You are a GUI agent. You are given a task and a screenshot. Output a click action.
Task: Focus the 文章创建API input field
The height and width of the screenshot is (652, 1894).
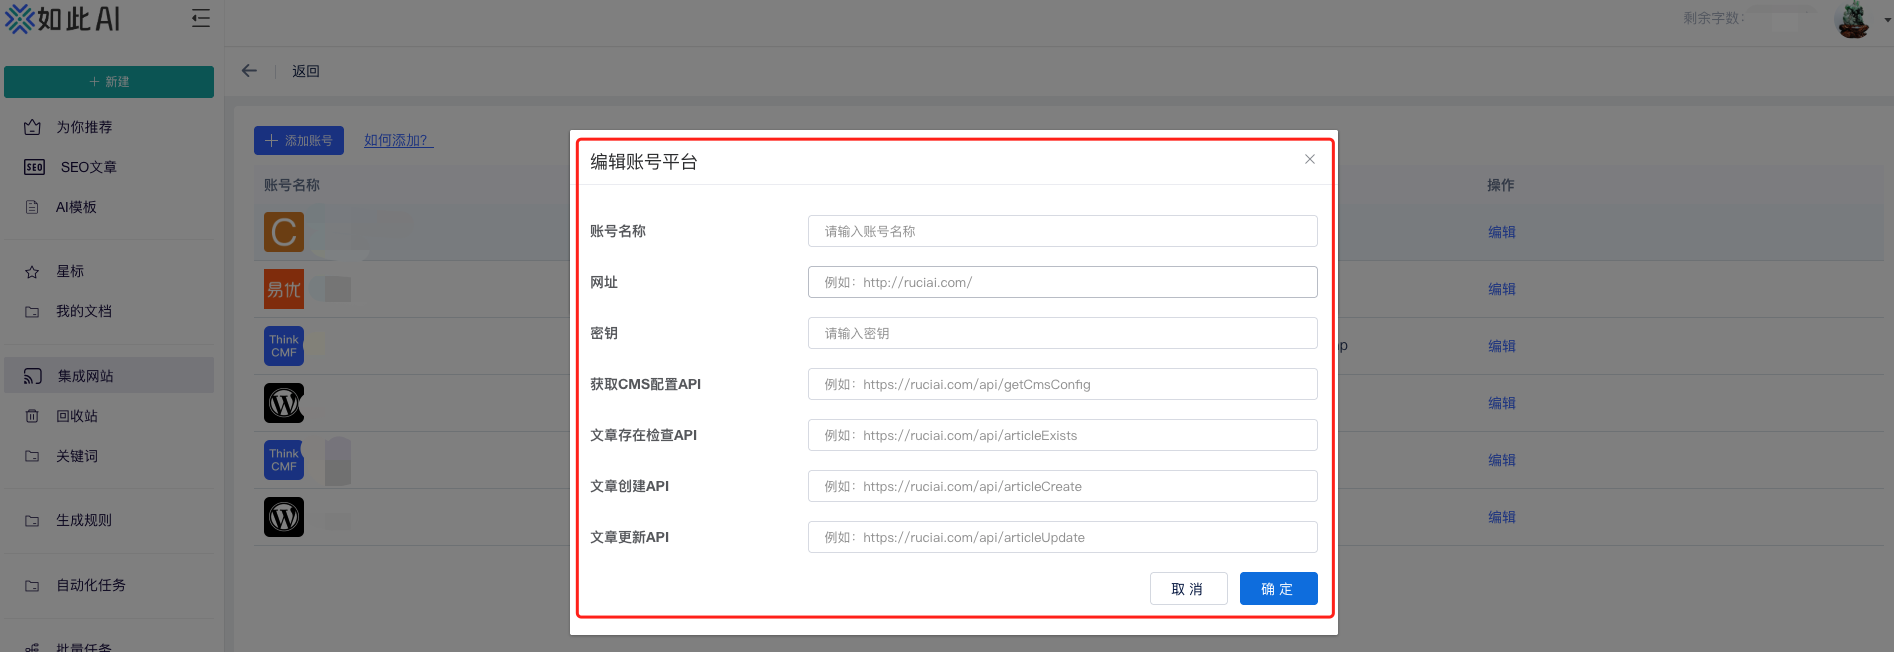pyautogui.click(x=1062, y=486)
